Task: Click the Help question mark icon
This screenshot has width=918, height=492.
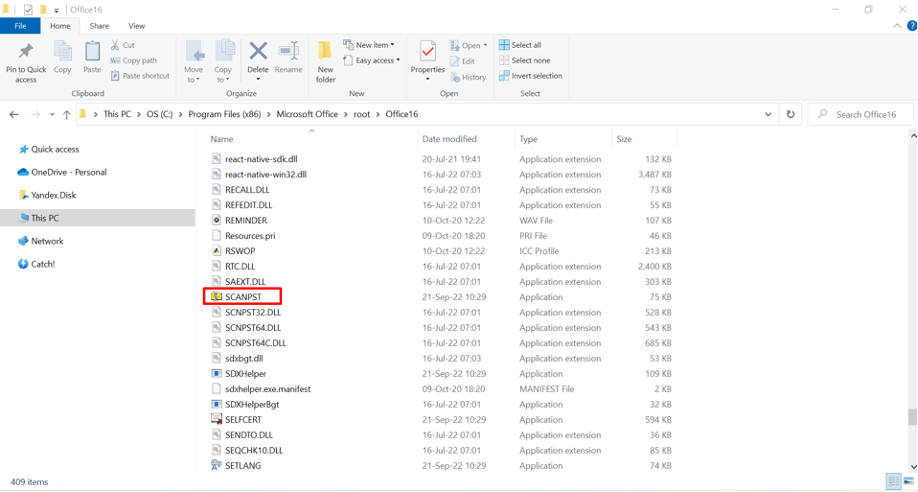Action: (912, 26)
